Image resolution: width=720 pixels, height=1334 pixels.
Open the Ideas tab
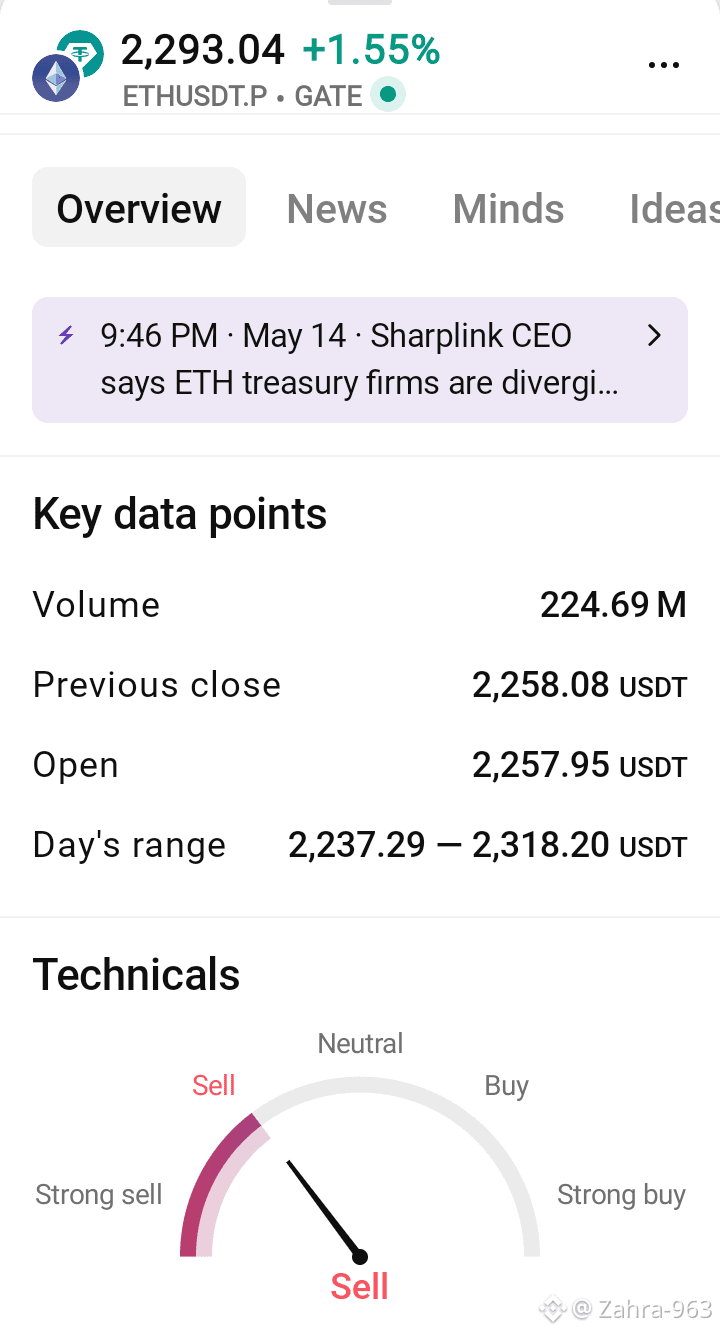[674, 209]
